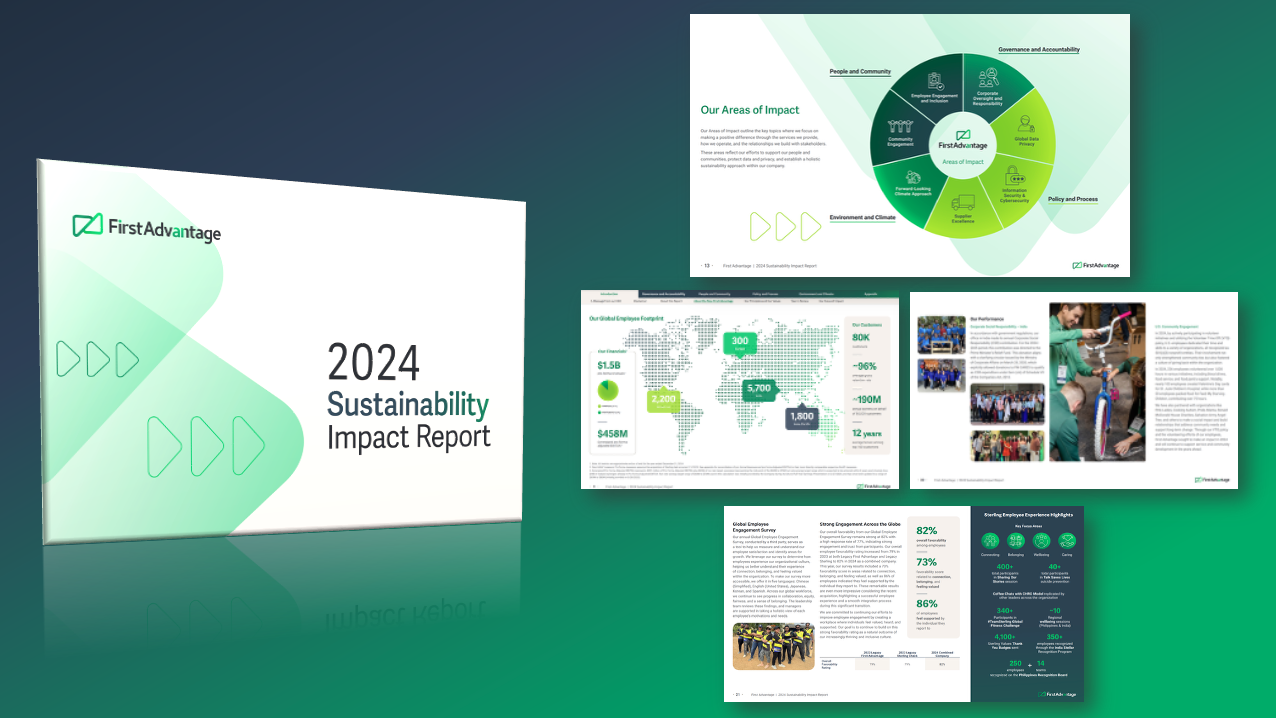Screen dimensions: 1276x718
Task: Click the 40+ participants figure
Action: click(x=1054, y=567)
